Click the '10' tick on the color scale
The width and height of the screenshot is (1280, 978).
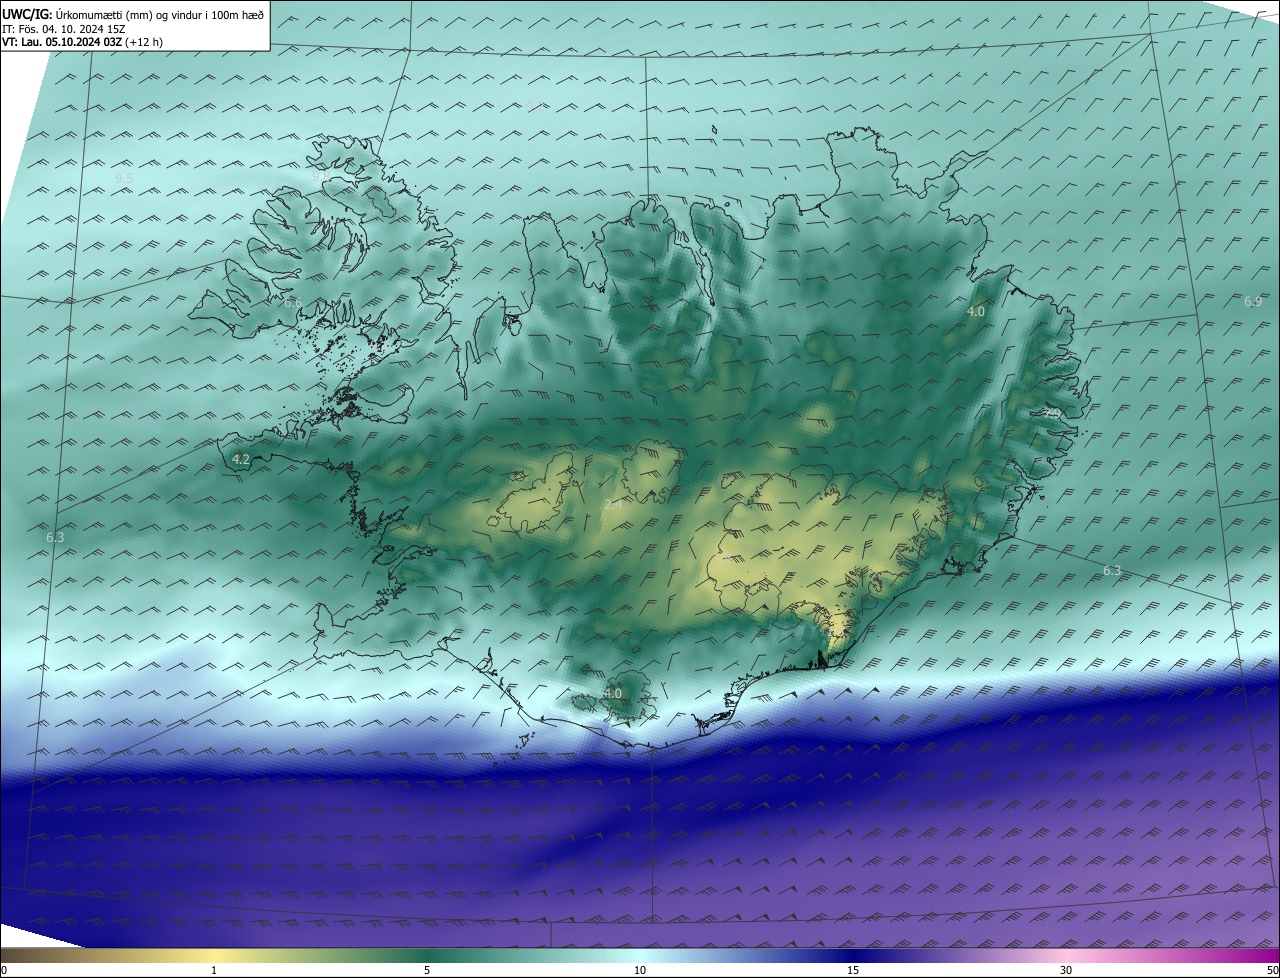pyautogui.click(x=640, y=970)
